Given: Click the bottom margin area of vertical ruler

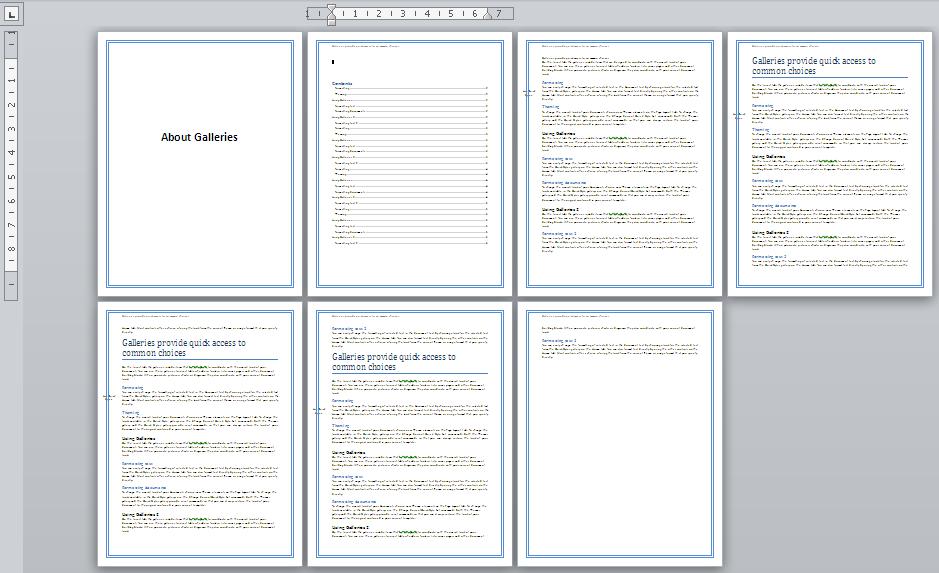Looking at the screenshot, I should click(12, 284).
